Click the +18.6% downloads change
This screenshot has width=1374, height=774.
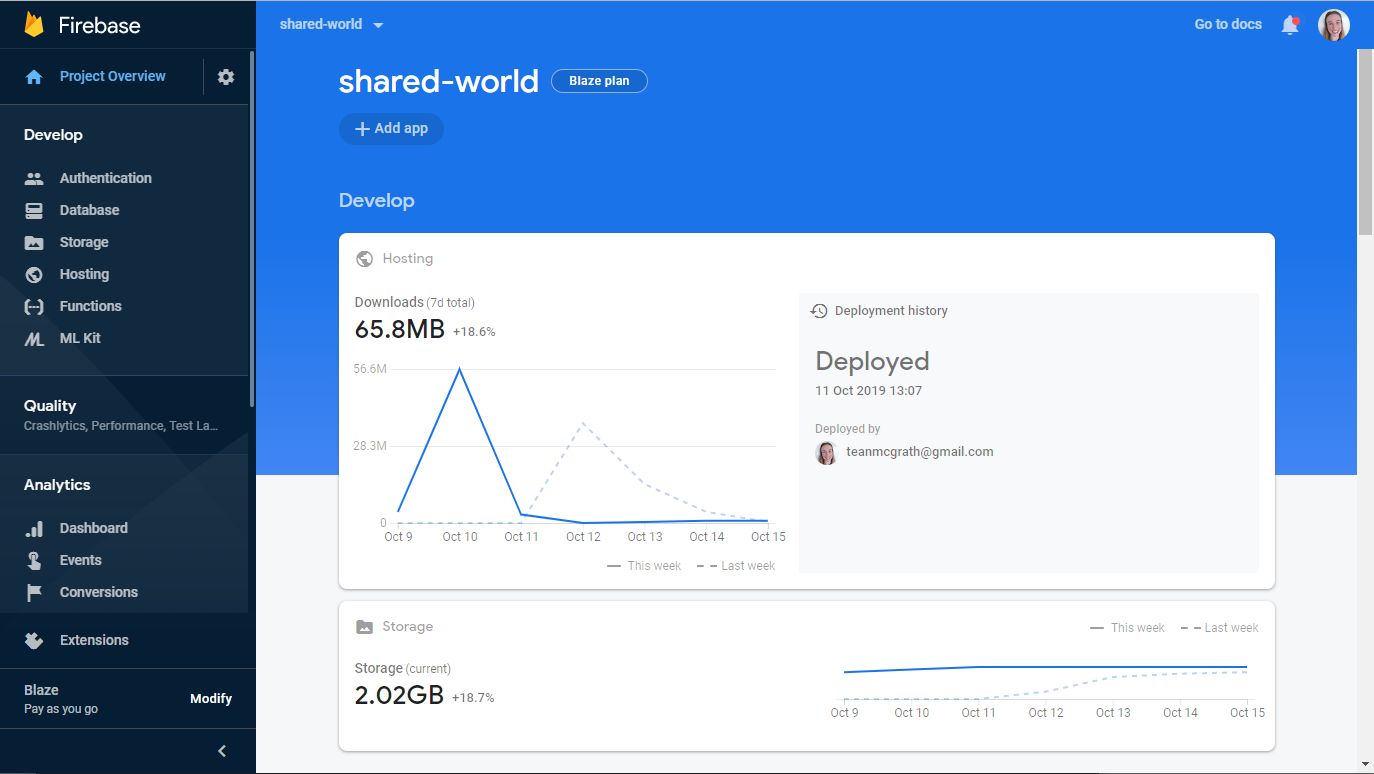point(474,332)
